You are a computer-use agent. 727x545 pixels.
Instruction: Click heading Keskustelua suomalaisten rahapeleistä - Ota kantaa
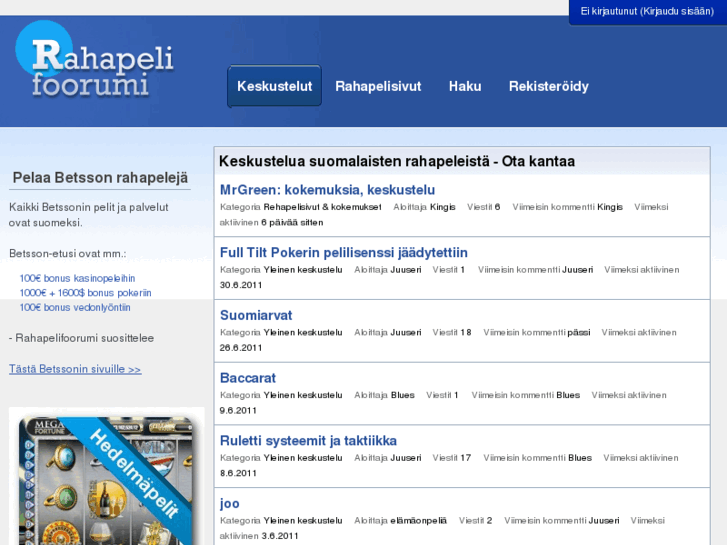397,161
